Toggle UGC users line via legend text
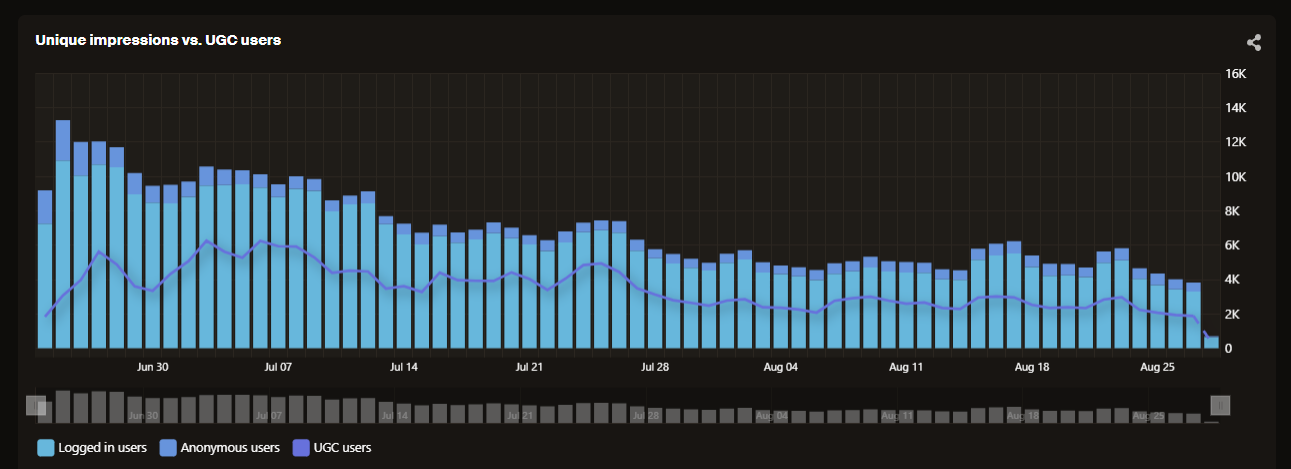This screenshot has height=469, width=1291. coord(343,447)
